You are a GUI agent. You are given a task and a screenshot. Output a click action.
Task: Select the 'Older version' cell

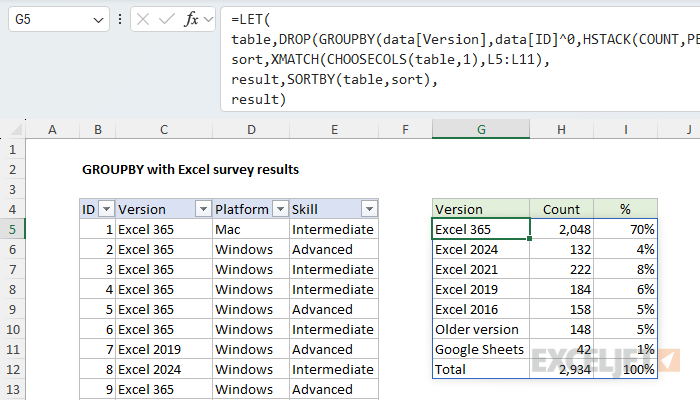click(481, 329)
